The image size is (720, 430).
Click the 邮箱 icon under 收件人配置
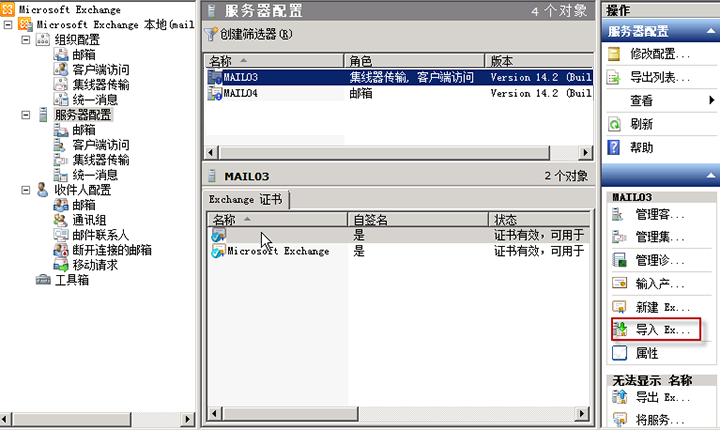point(61,205)
